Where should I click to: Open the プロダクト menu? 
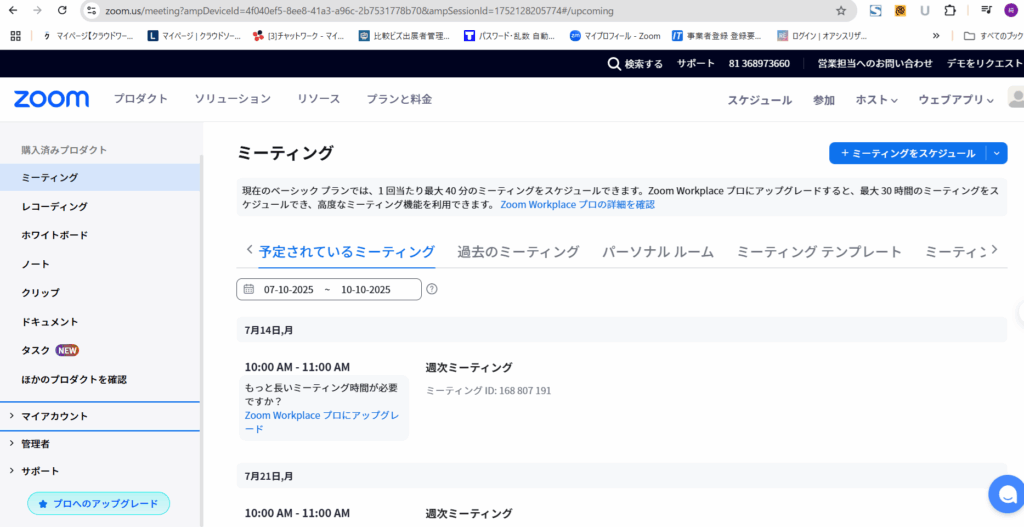[x=140, y=99]
